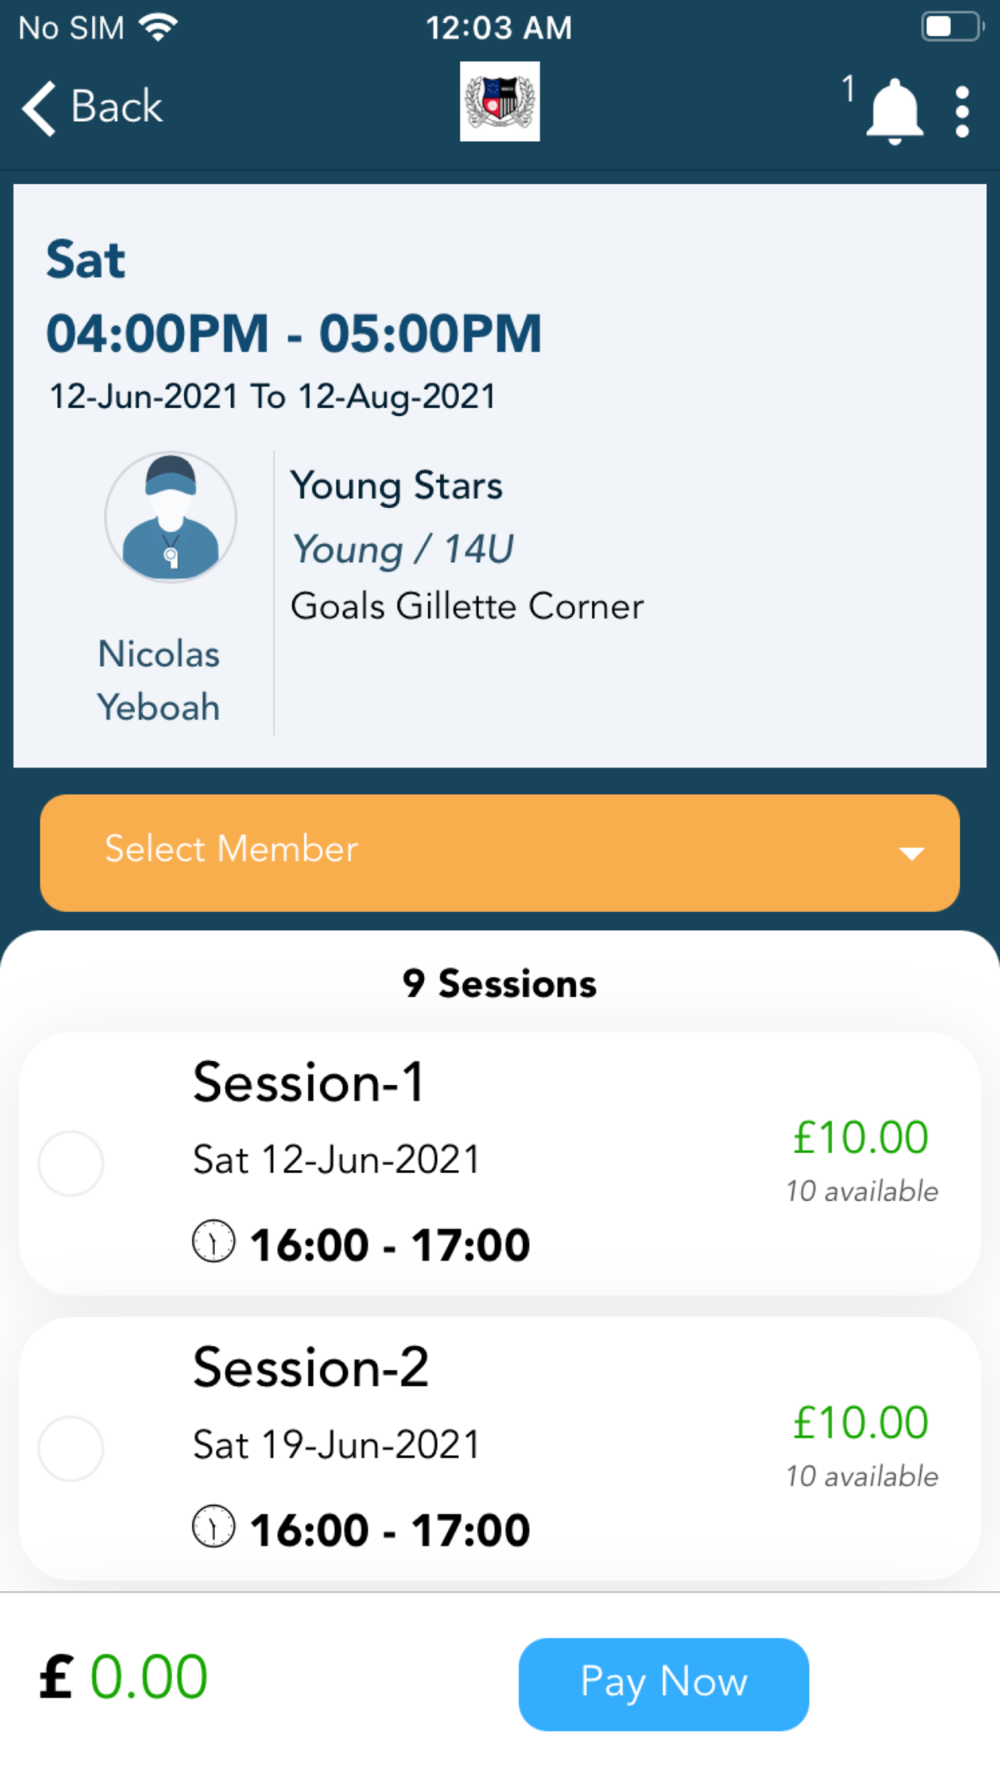Viewport: 1000px width, 1778px height.
Task: Tap the Session-1 clock icon
Action: tap(213, 1241)
